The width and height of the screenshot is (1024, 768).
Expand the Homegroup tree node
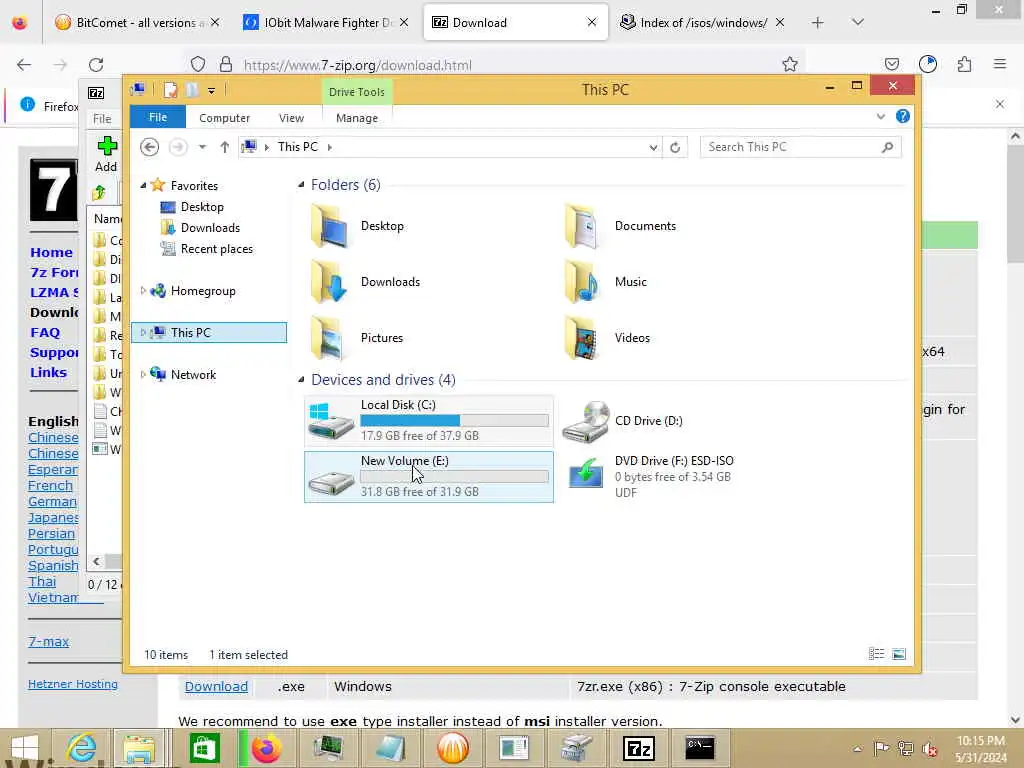(143, 291)
